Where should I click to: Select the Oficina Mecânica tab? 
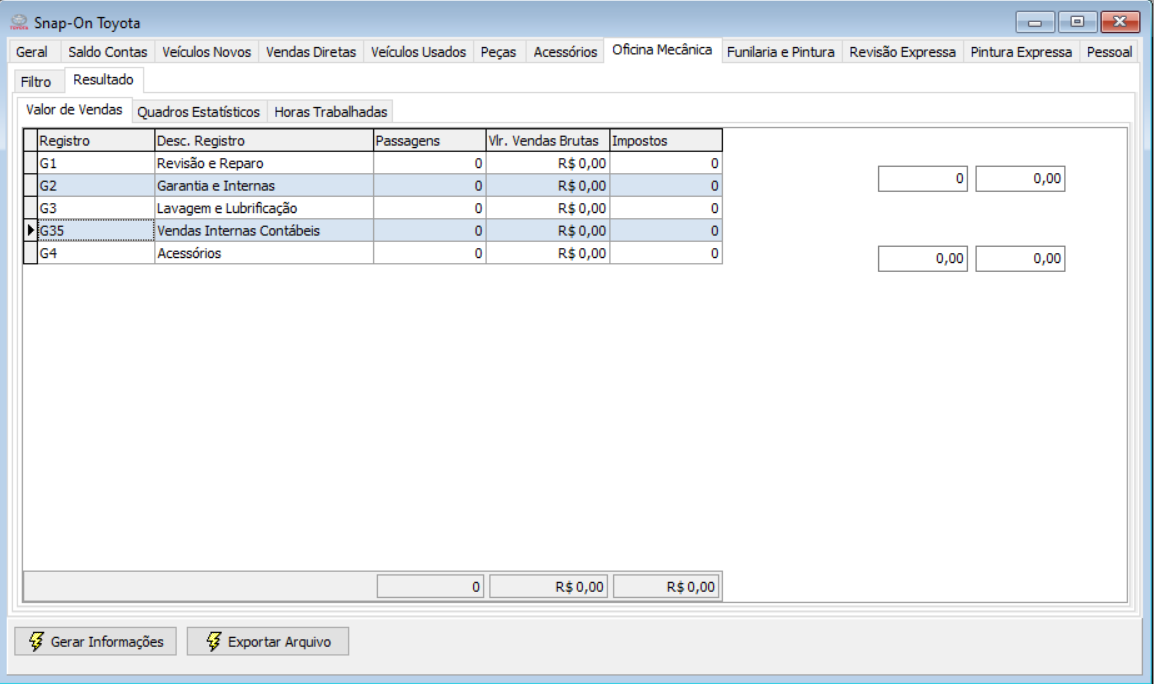(x=662, y=50)
